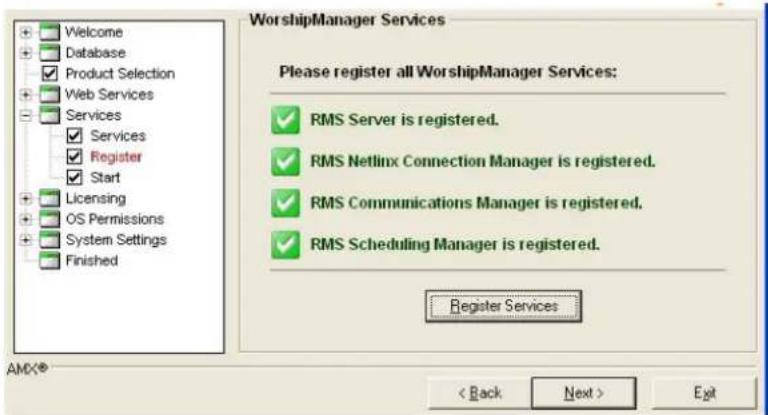
Task: Expand the Database tree node
Action: click(26, 53)
